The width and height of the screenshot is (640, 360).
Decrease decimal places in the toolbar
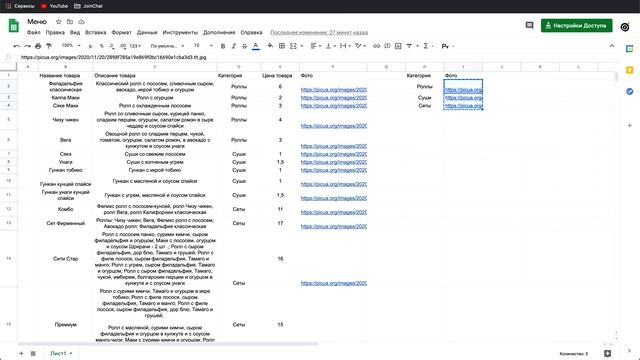(x=112, y=46)
